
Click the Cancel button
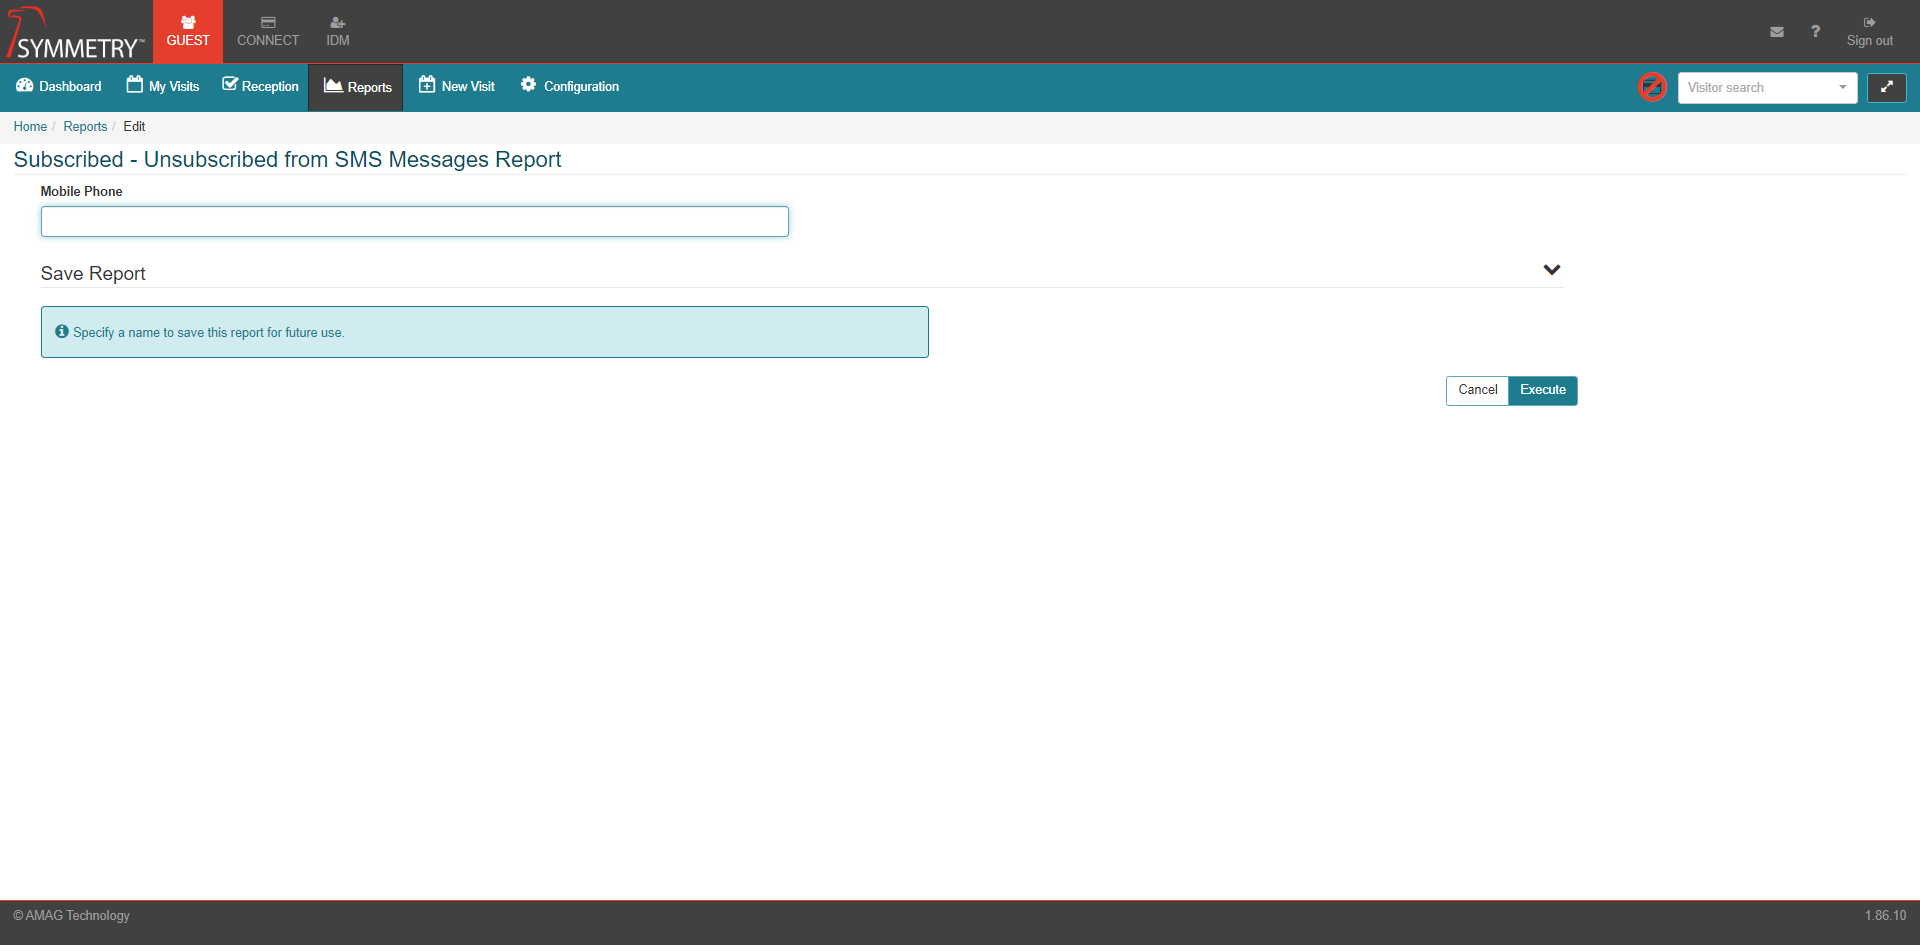[x=1477, y=390]
